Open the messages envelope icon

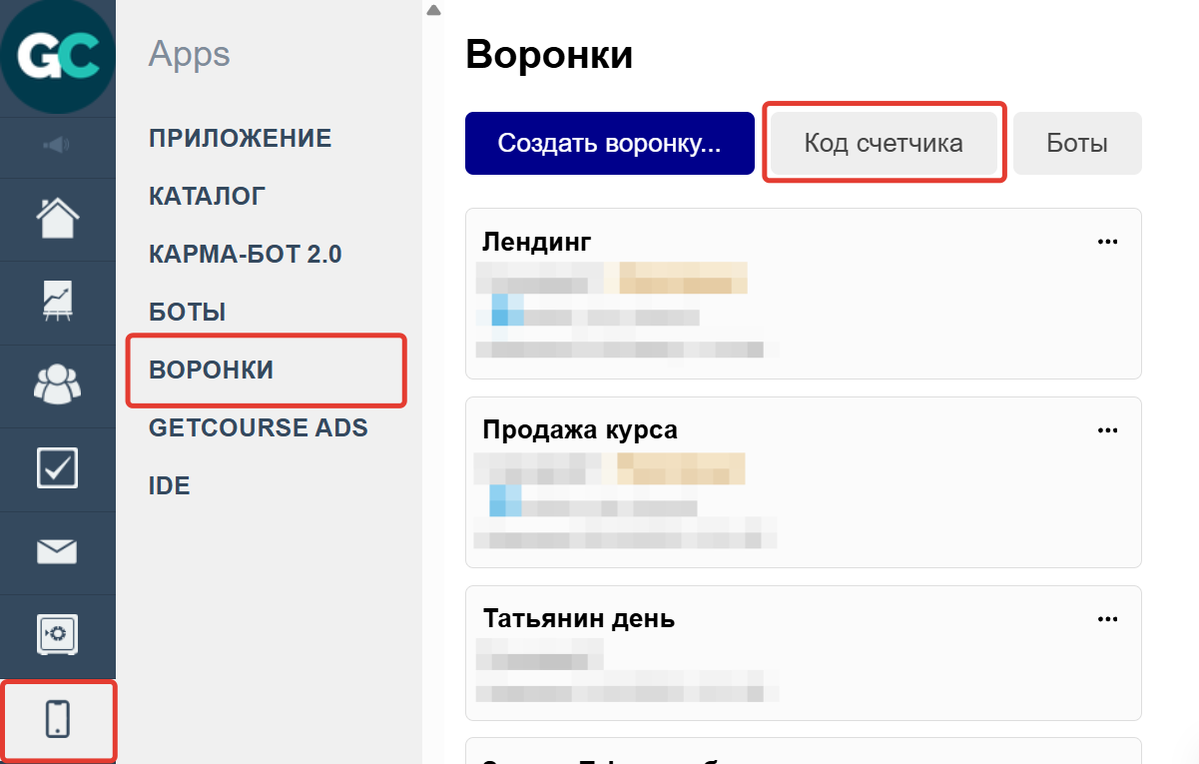[57, 551]
